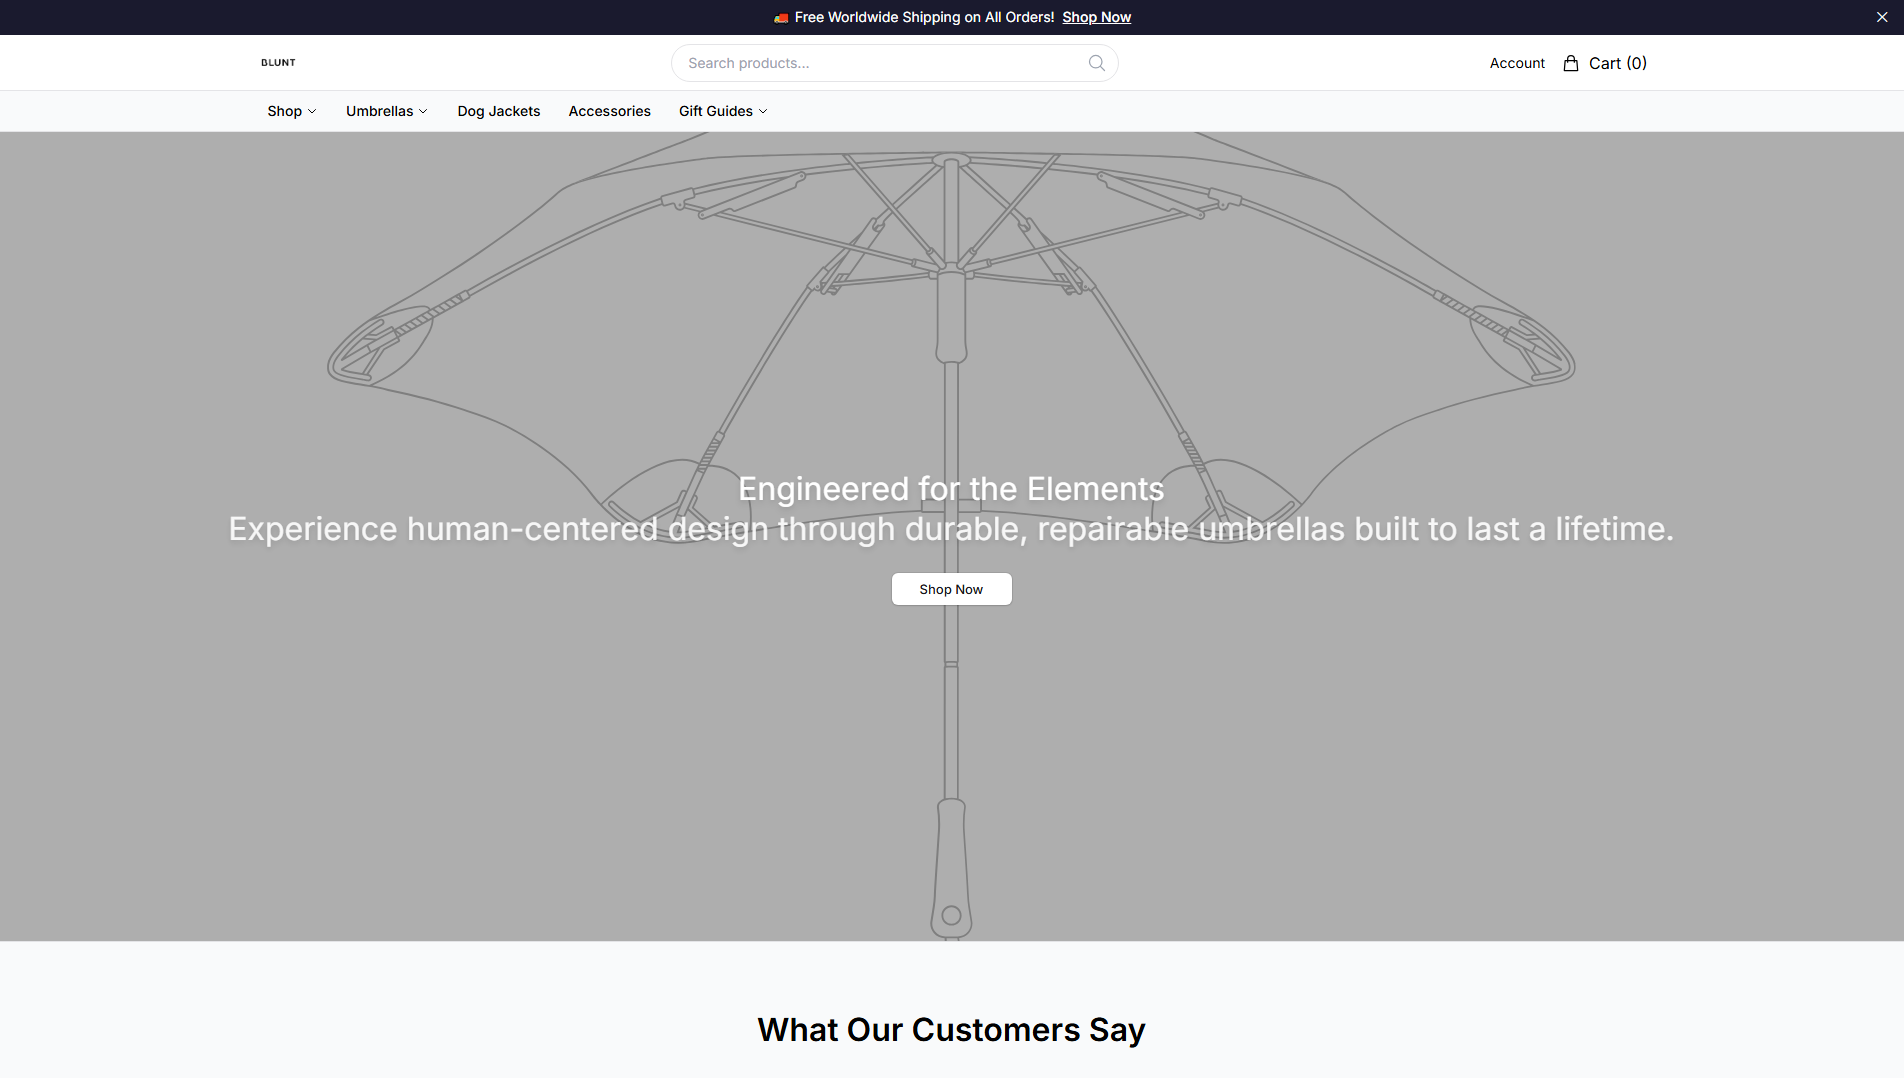This screenshot has width=1904, height=1078.
Task: Open the Account link
Action: click(x=1517, y=63)
